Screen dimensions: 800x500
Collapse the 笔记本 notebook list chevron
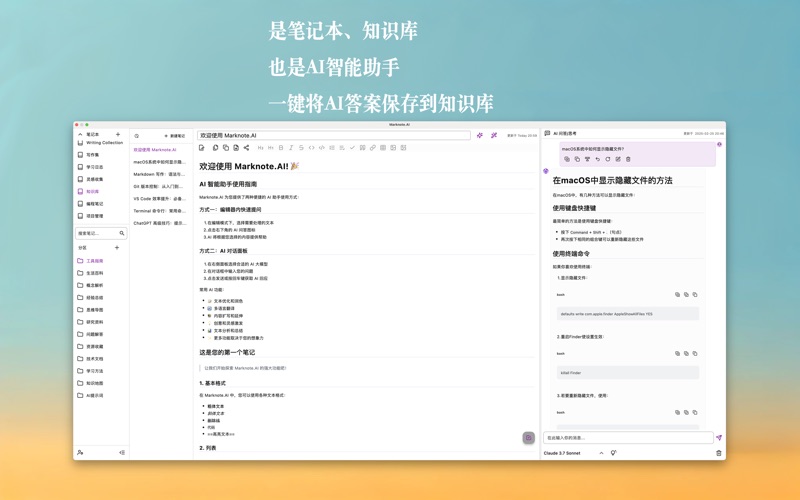[80, 134]
